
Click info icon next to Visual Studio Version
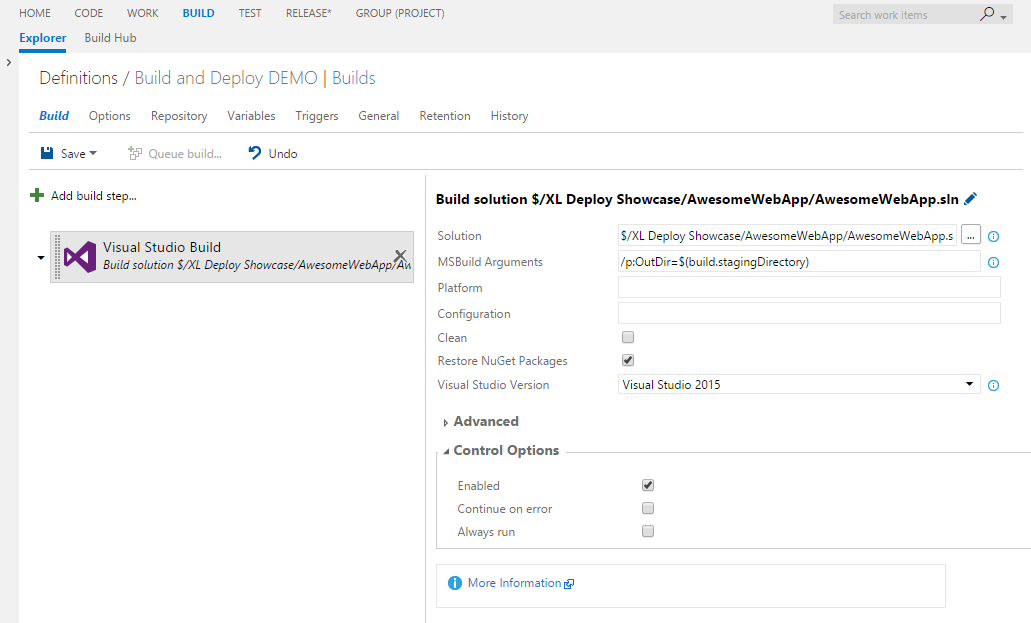tap(994, 385)
